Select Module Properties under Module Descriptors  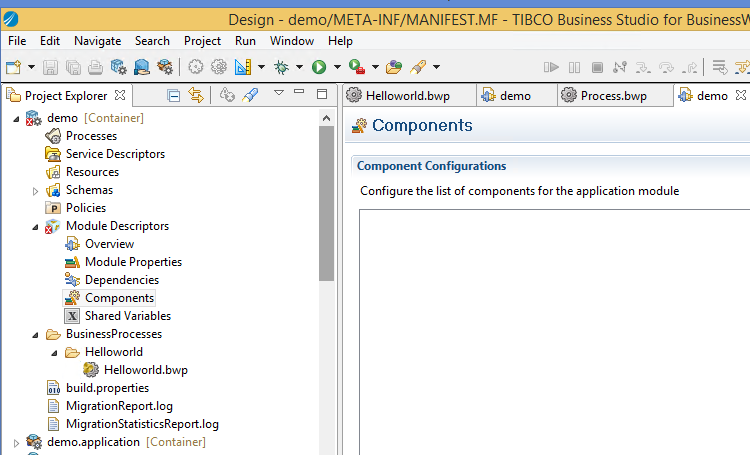click(133, 262)
